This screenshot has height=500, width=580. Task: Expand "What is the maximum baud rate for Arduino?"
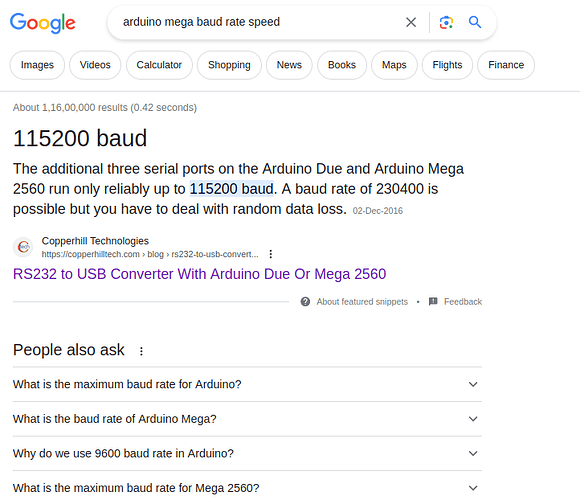pyautogui.click(x=247, y=384)
